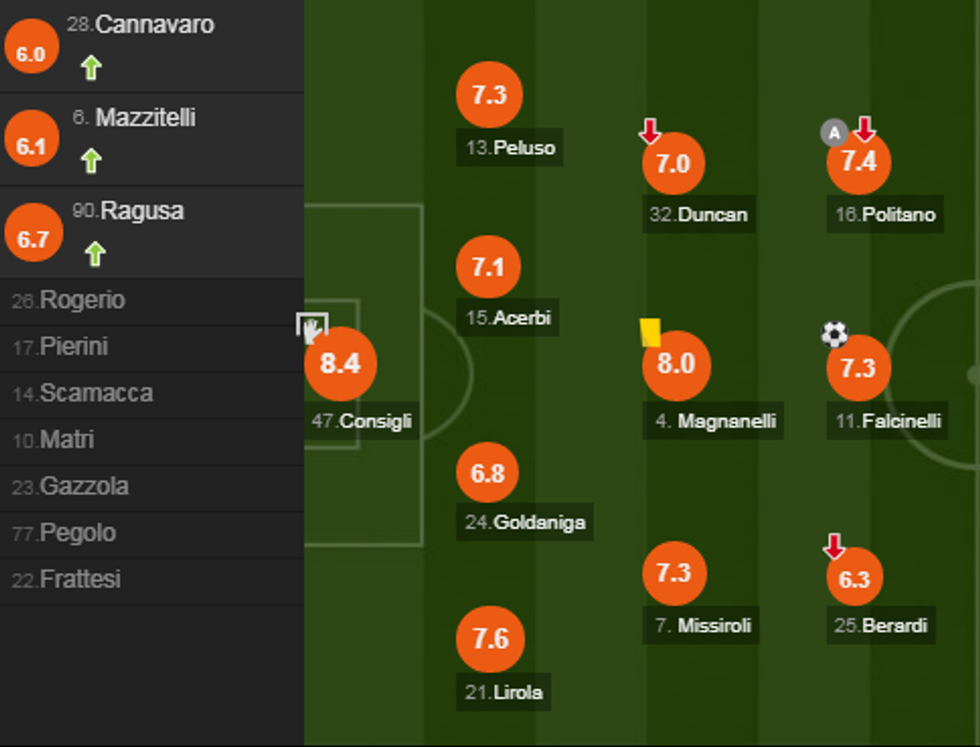Click Lirola's 7.6 rating circle

pyautogui.click(x=490, y=639)
